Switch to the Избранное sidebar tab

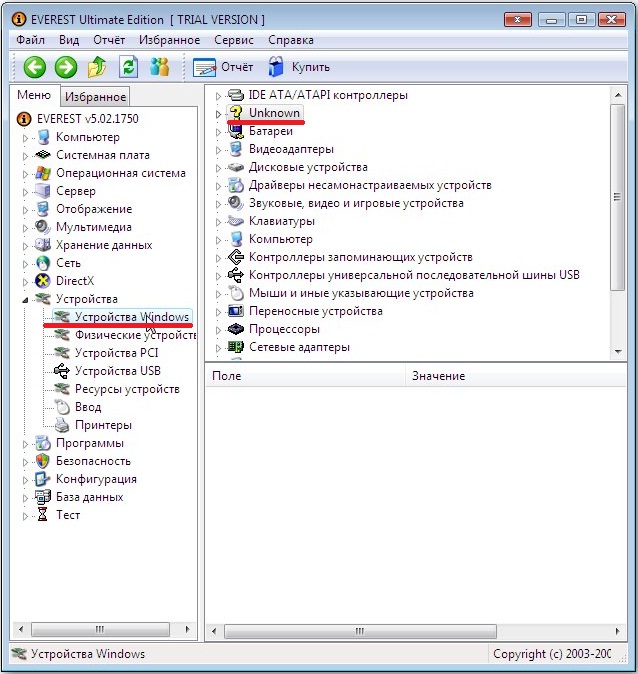[x=95, y=97]
